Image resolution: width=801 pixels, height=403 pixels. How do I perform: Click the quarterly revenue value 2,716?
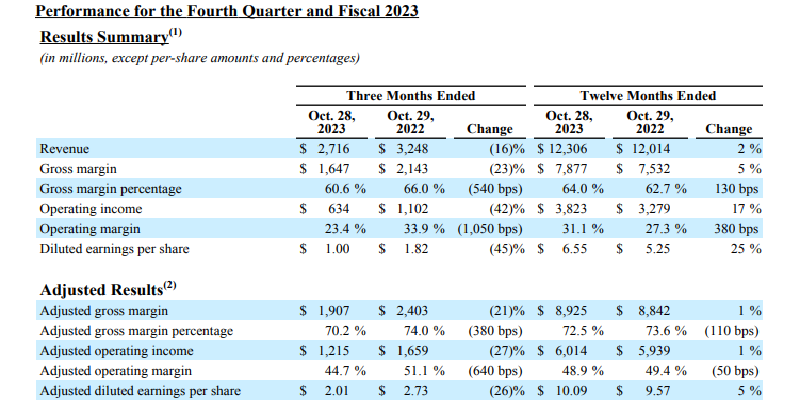tap(331, 148)
